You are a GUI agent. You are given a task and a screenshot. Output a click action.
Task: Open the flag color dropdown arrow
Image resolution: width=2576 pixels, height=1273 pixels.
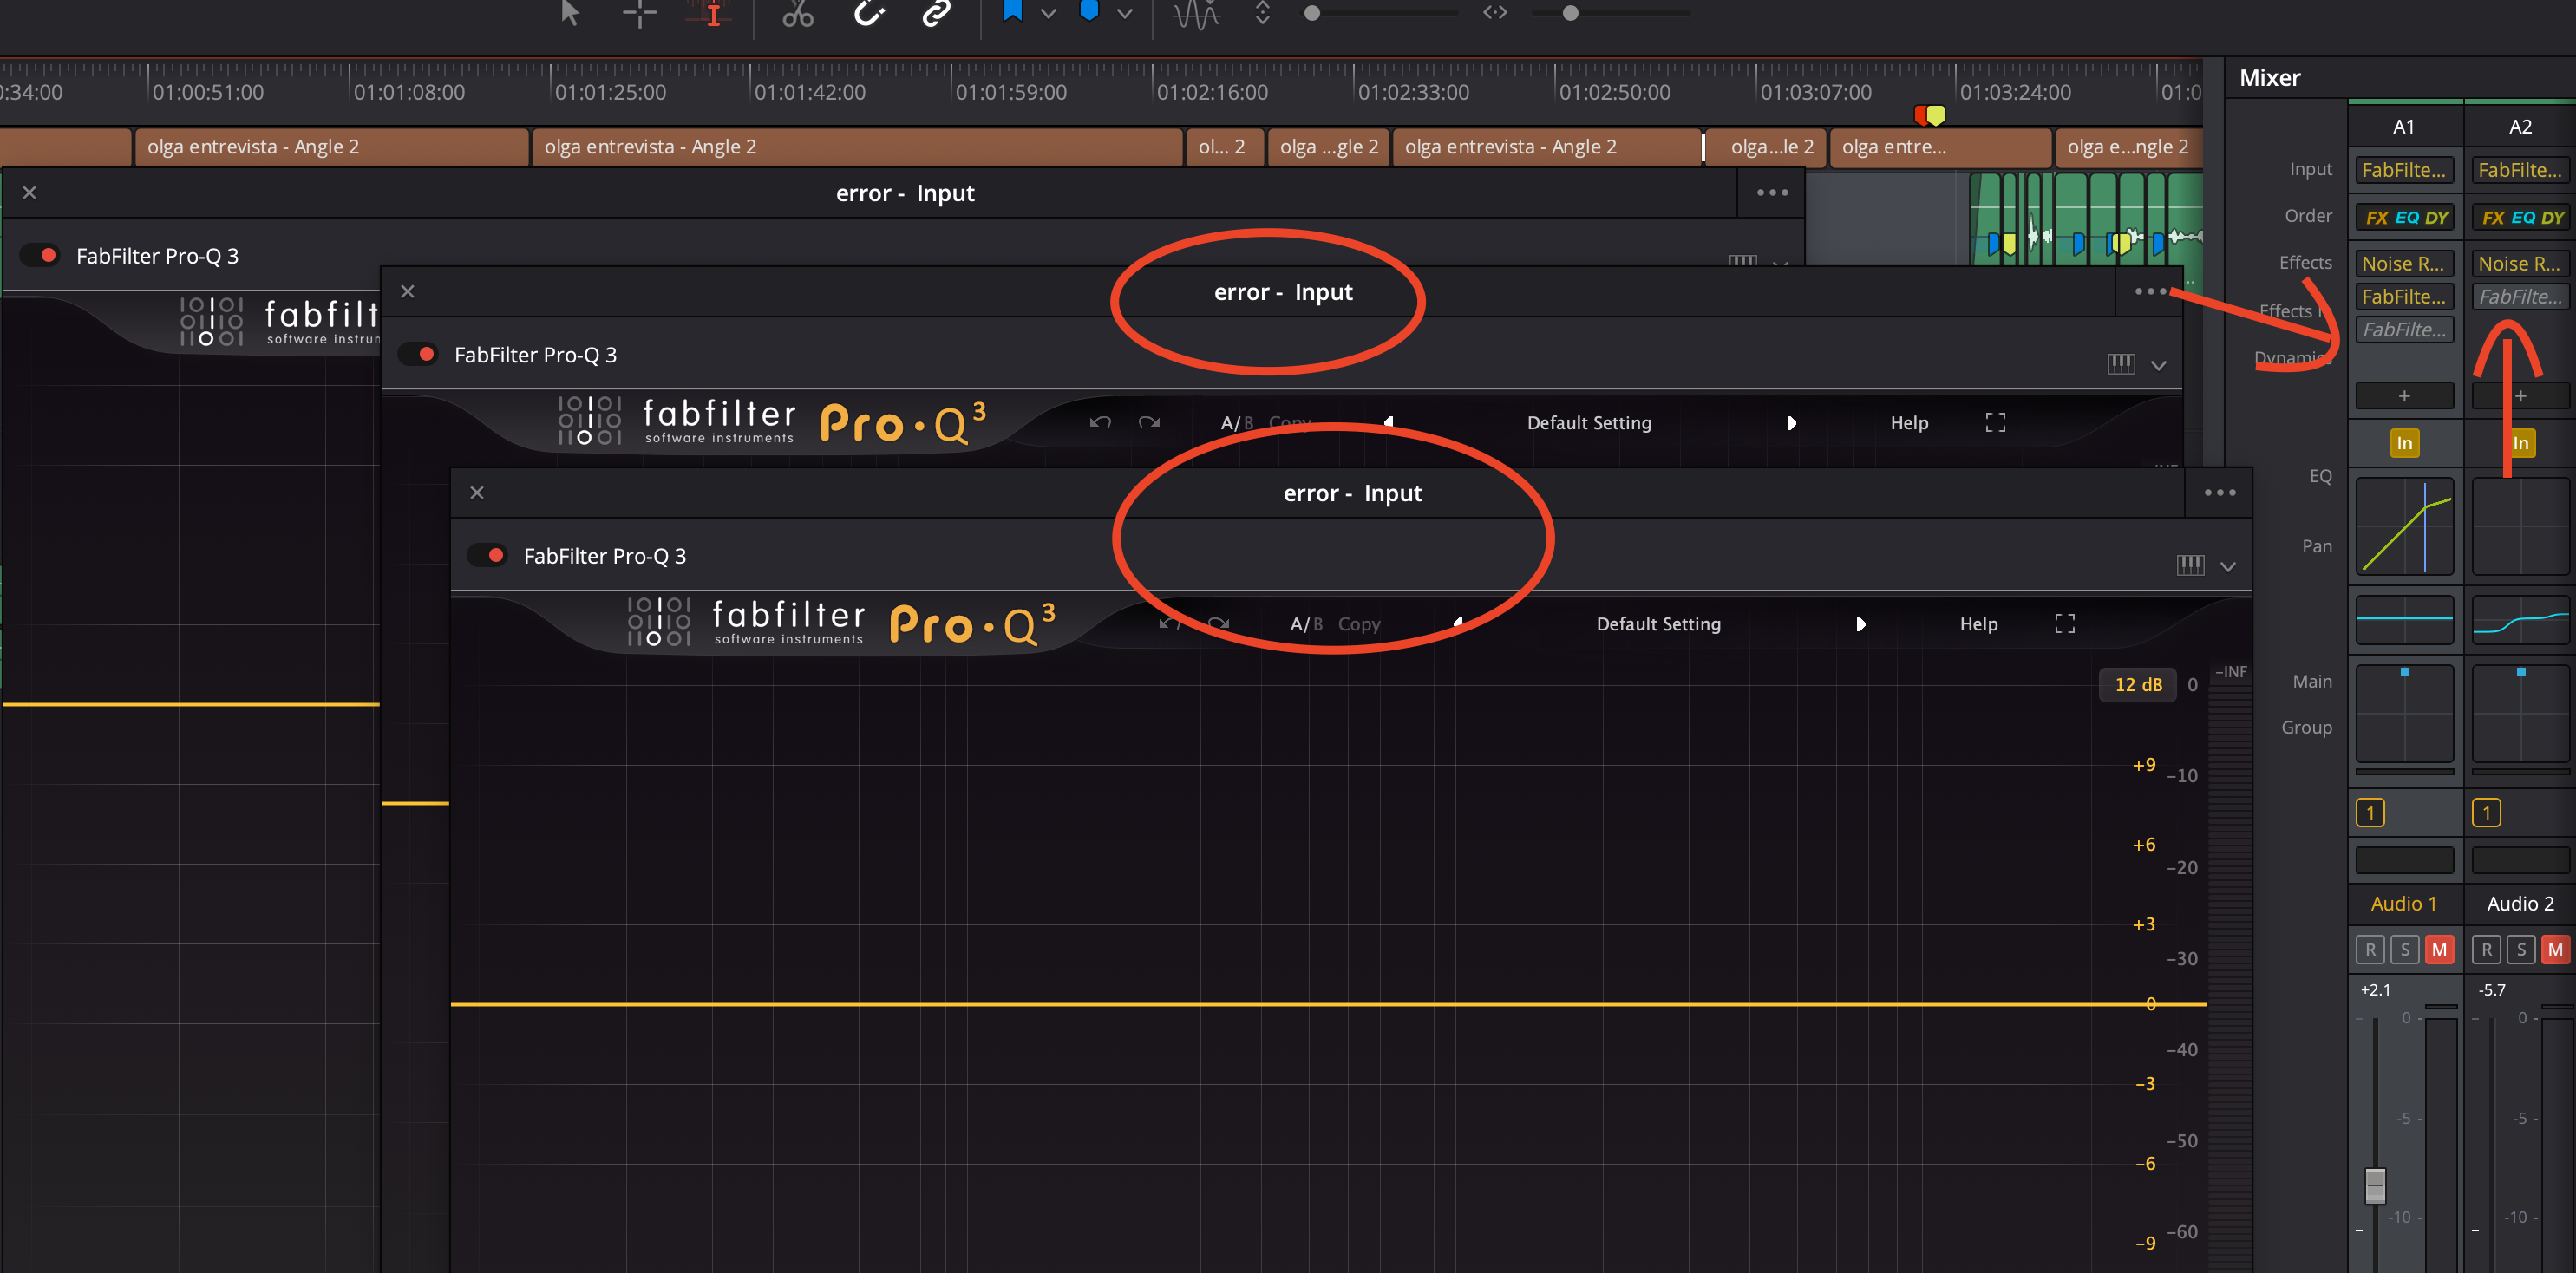coord(1048,14)
